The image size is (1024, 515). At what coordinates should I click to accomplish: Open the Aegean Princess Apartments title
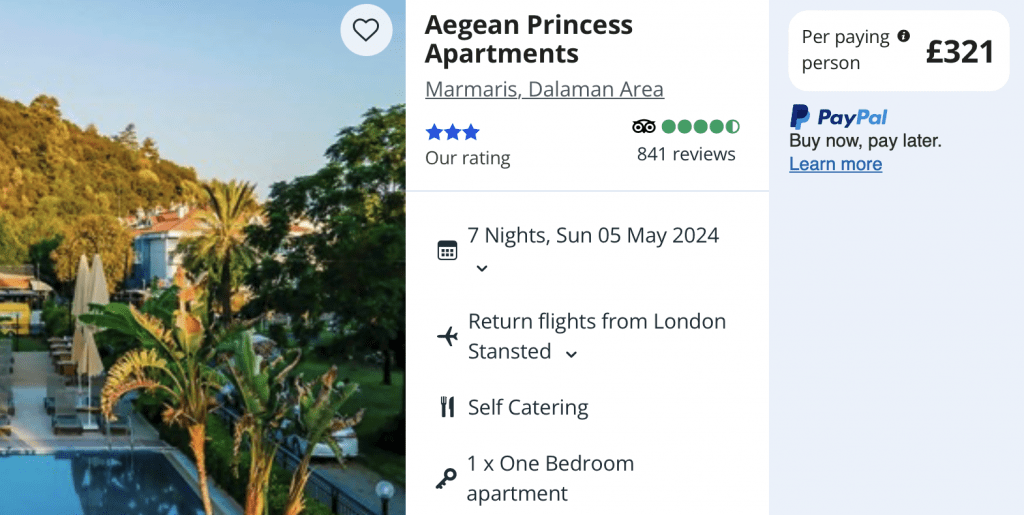(x=528, y=38)
